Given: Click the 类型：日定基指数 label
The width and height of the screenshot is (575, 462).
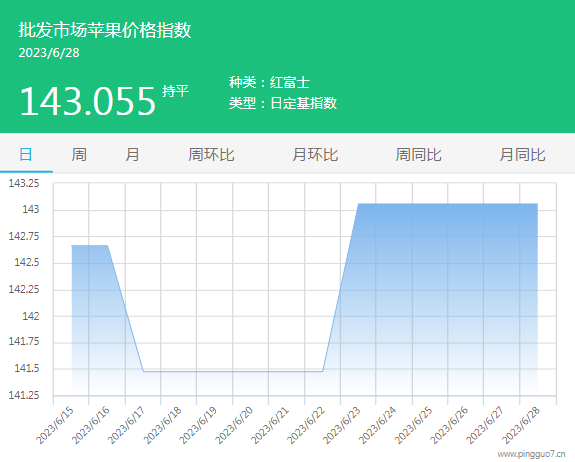Looking at the screenshot, I should pyautogui.click(x=283, y=103).
